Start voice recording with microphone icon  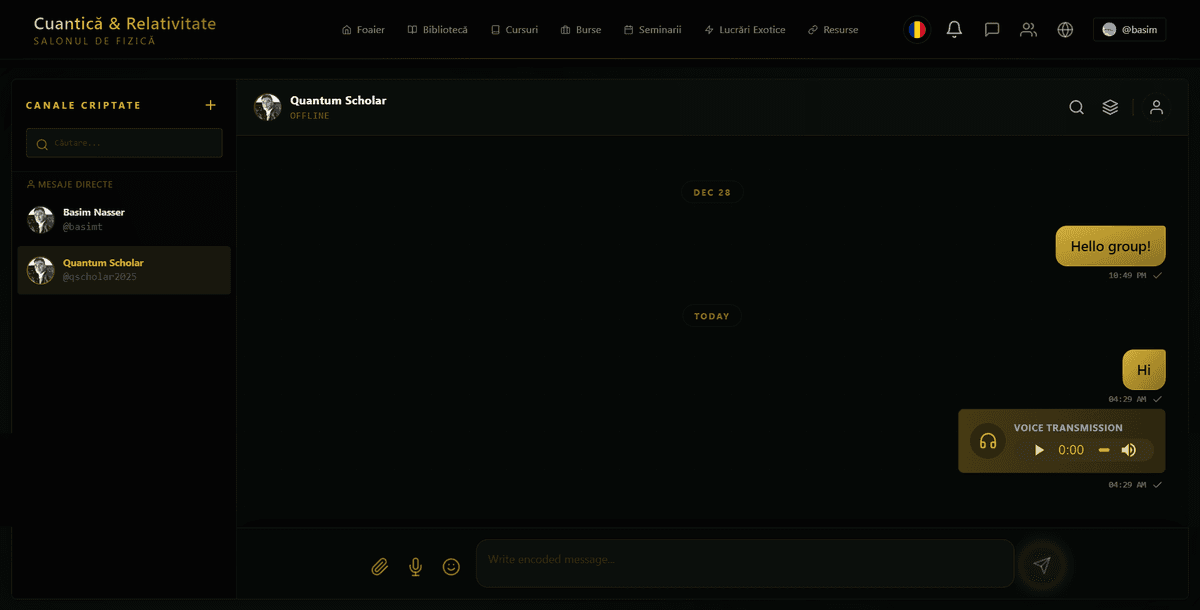click(x=415, y=567)
